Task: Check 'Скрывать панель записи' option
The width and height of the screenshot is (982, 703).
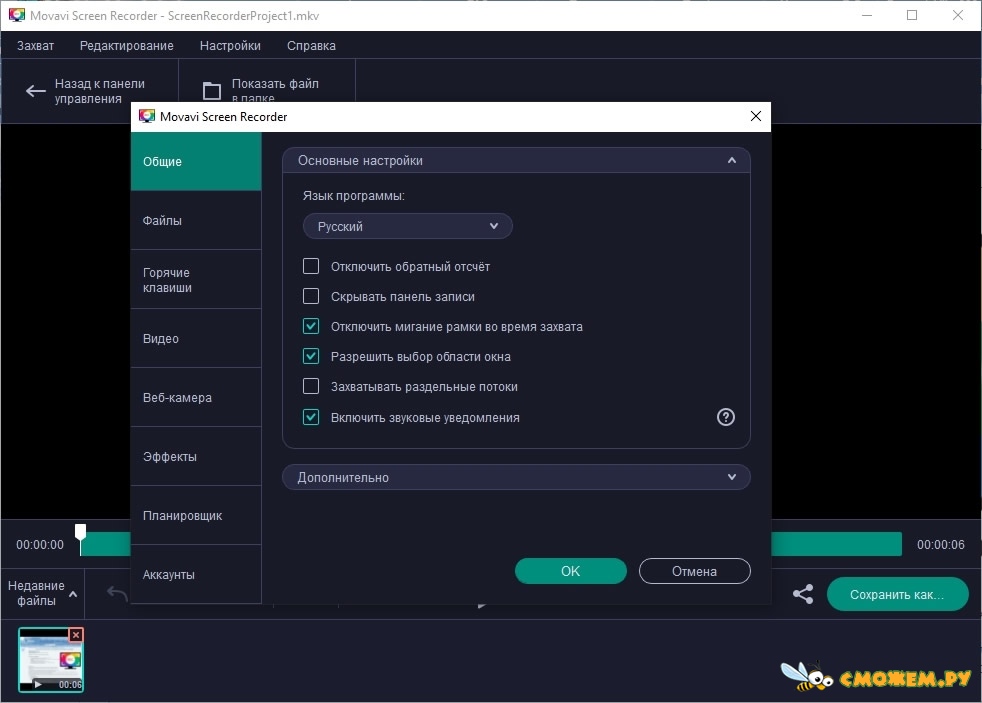Action: click(311, 296)
